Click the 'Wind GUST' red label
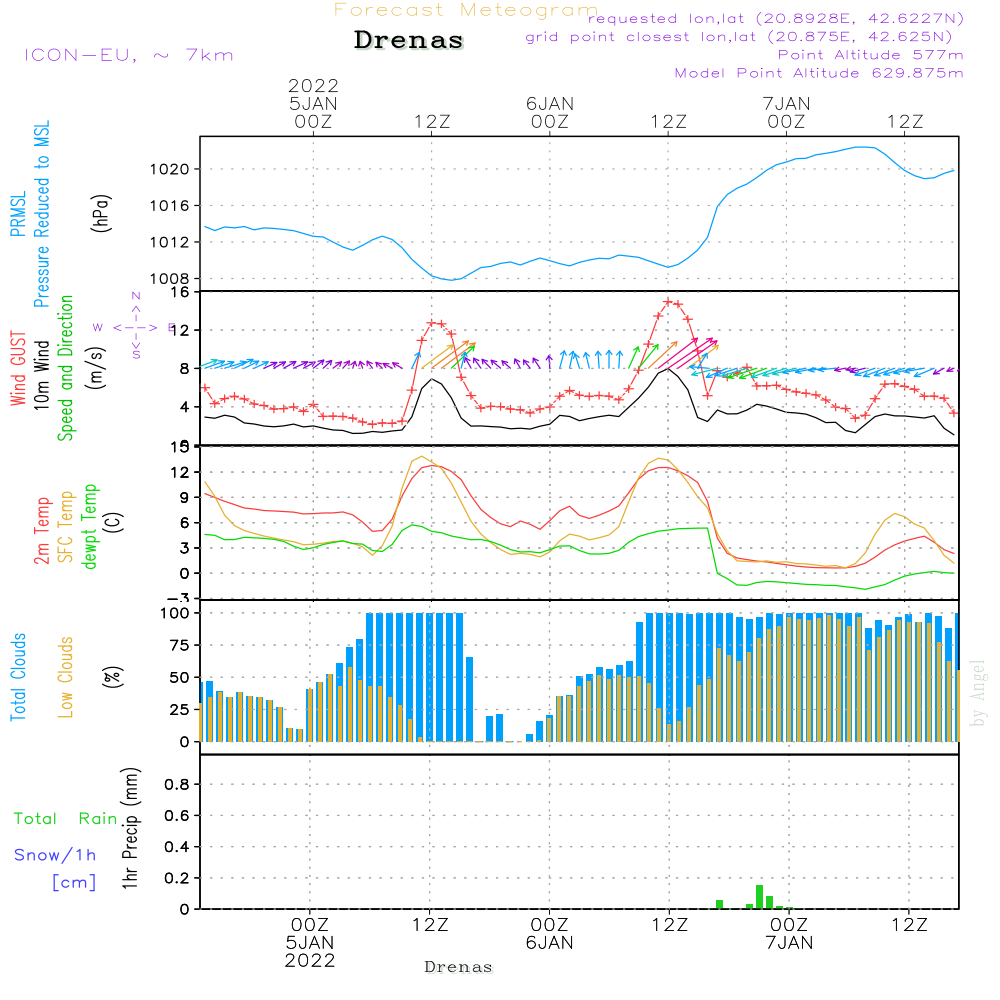Viewport: 1000px width, 1000px height. tap(18, 368)
